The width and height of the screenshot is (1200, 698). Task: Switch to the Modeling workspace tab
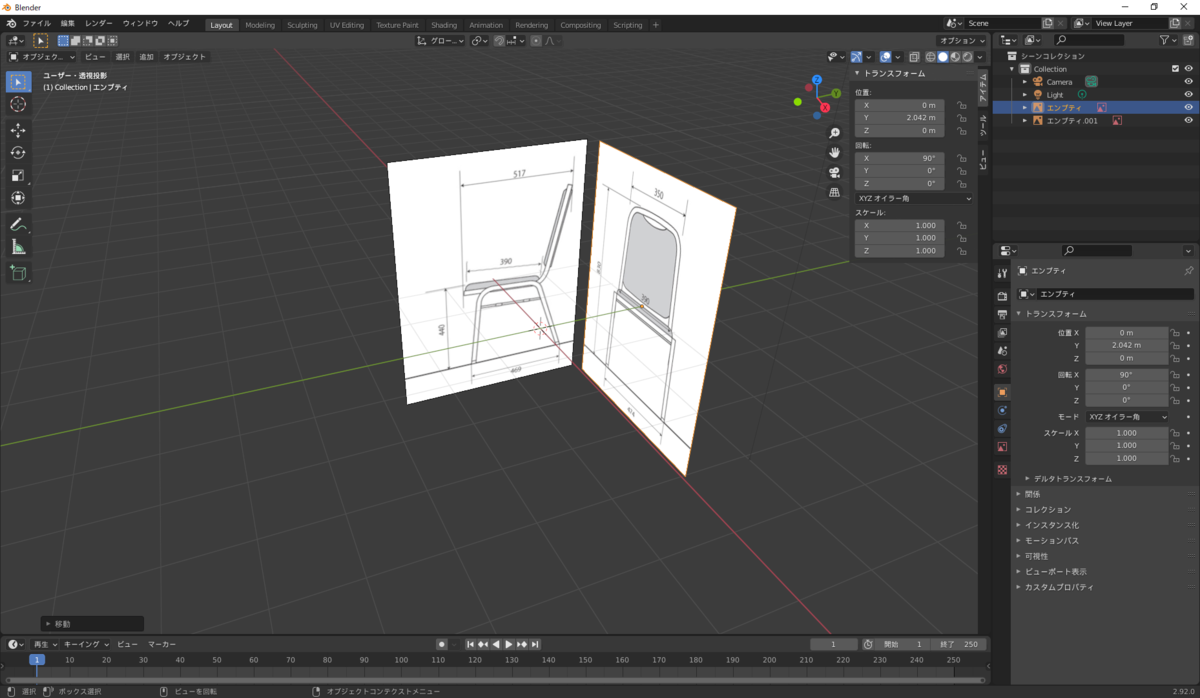(260, 25)
